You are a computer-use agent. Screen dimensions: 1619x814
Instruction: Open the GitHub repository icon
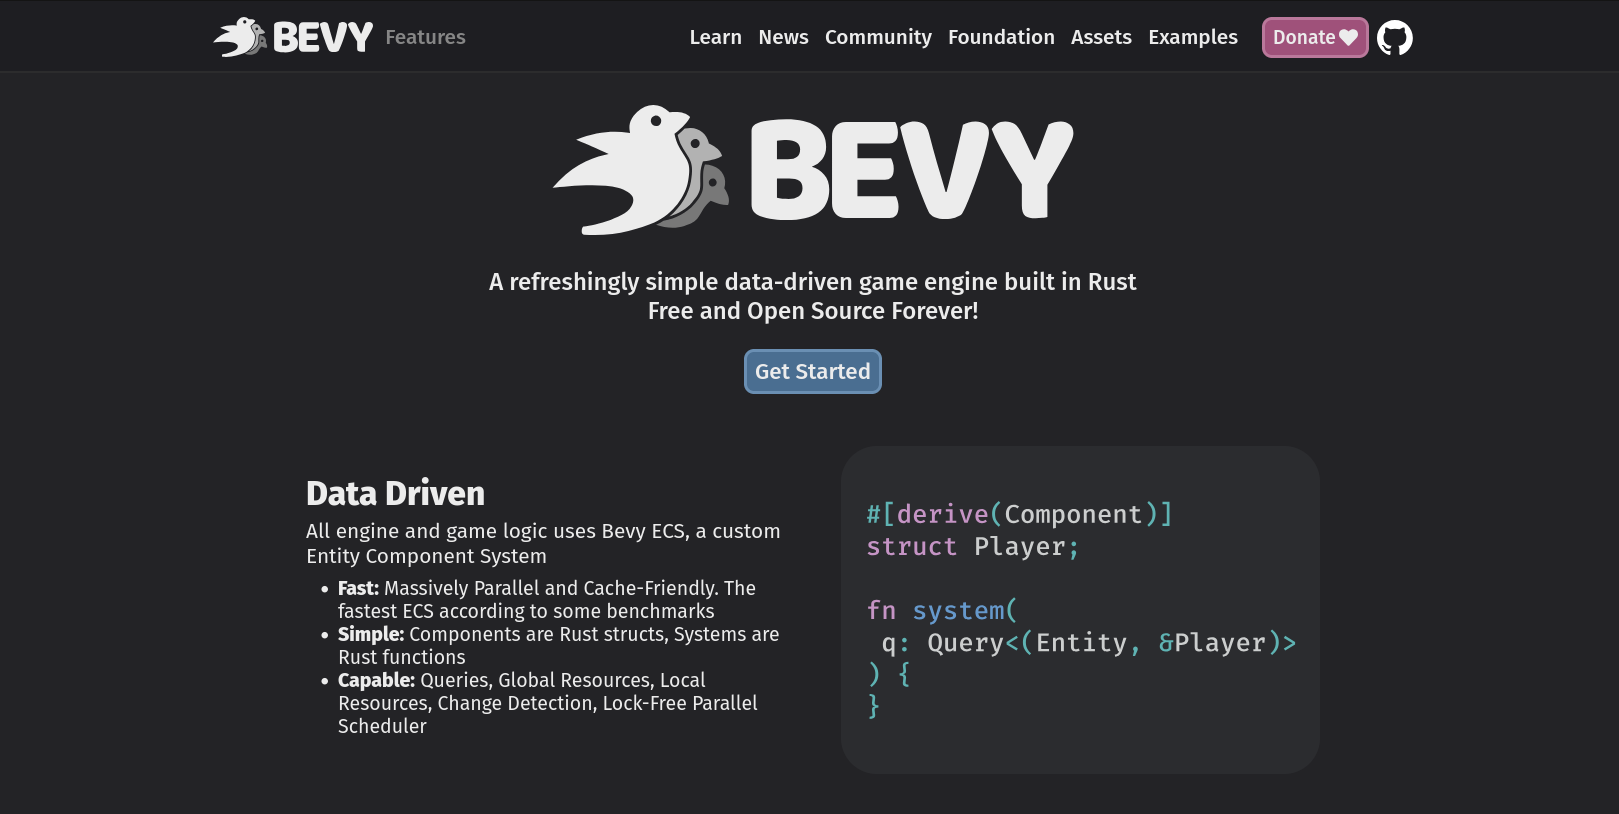click(x=1394, y=38)
